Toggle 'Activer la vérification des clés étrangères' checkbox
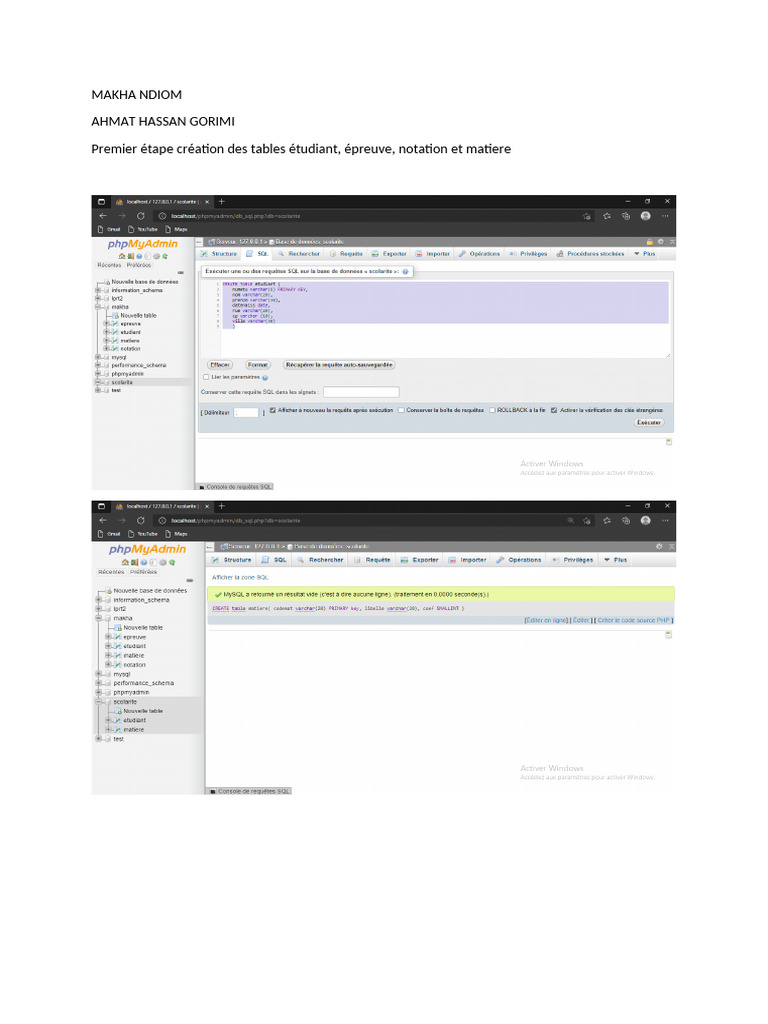The height and width of the screenshot is (1024, 768). 554,410
